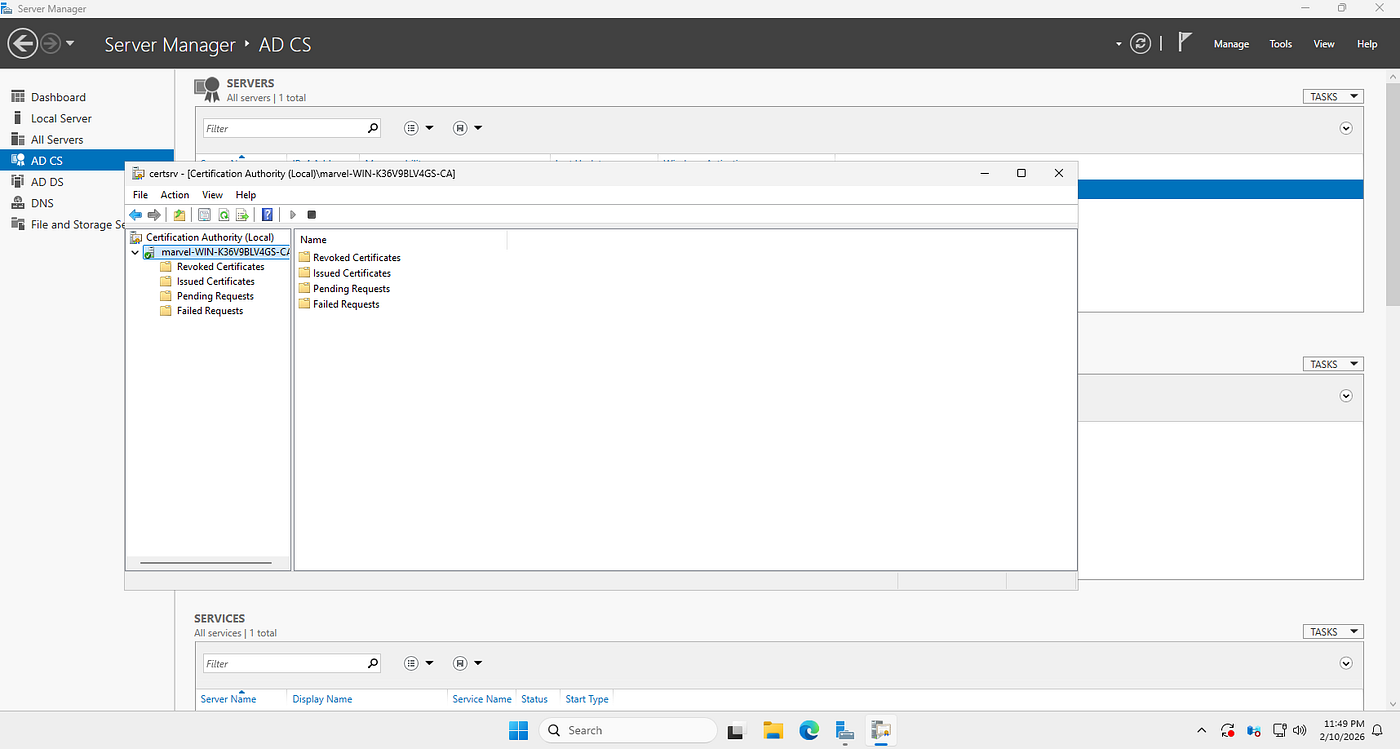This screenshot has height=749, width=1400.
Task: Click the green Refresh icon in certsrv toolbar
Action: pyautogui.click(x=224, y=215)
